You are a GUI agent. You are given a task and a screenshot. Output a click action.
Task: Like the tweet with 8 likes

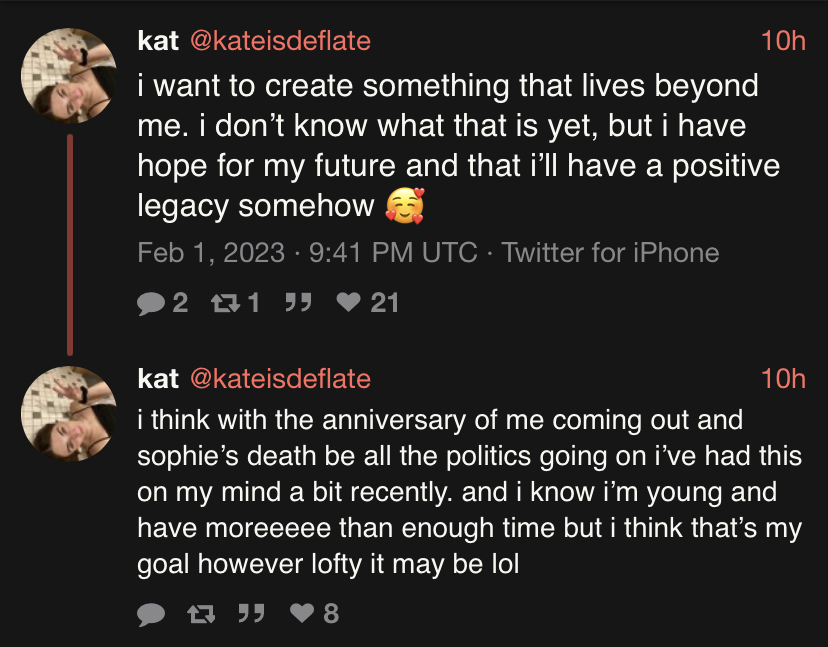[301, 613]
